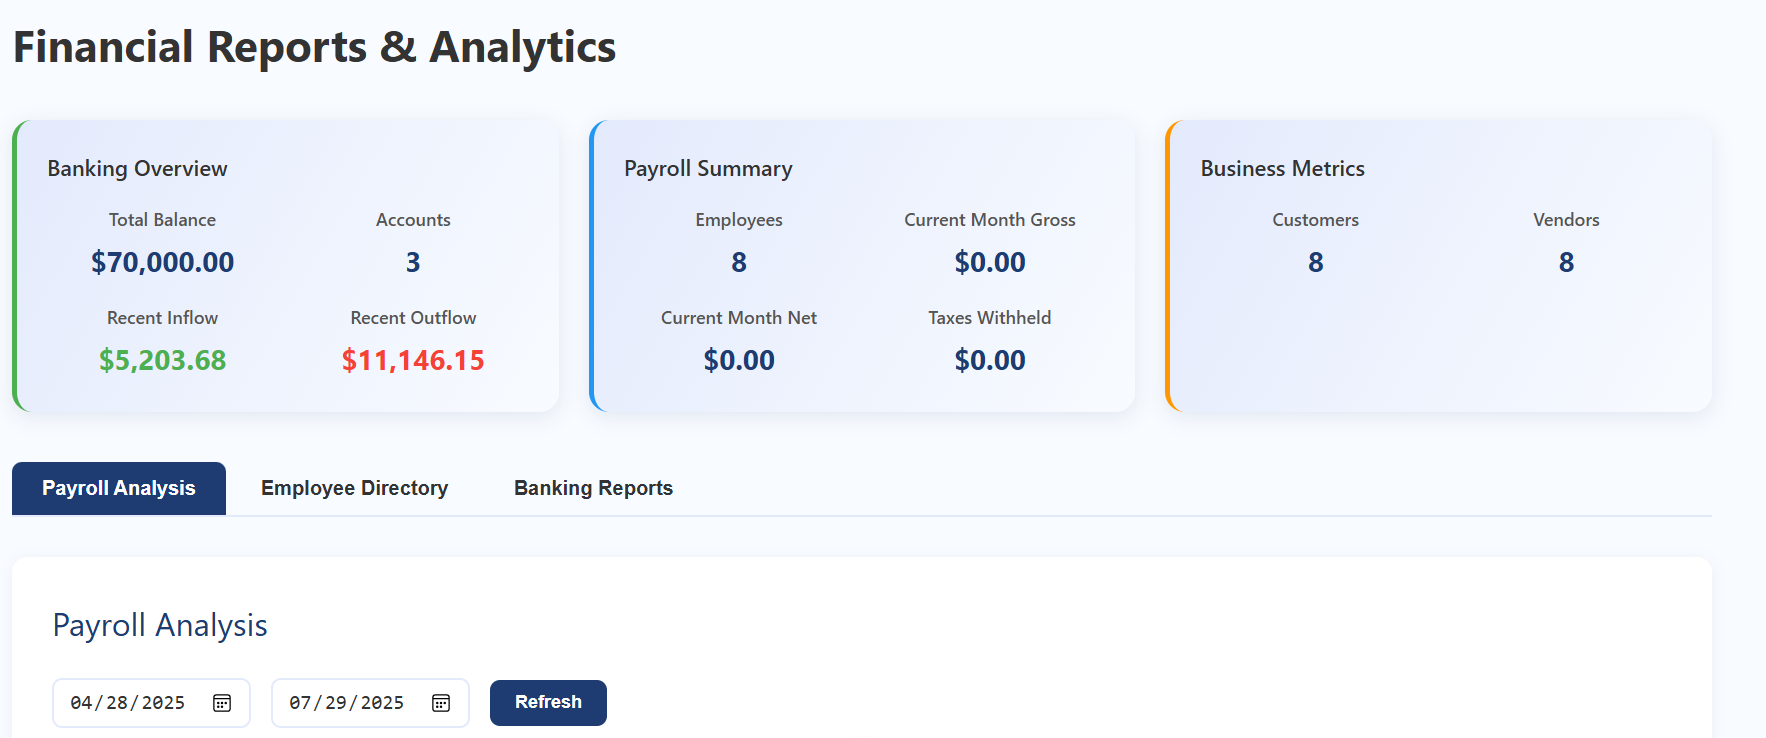Screen dimensions: 1766x738
Task: Click the Recent Inflow amount $5,203.68
Action: 162,360
